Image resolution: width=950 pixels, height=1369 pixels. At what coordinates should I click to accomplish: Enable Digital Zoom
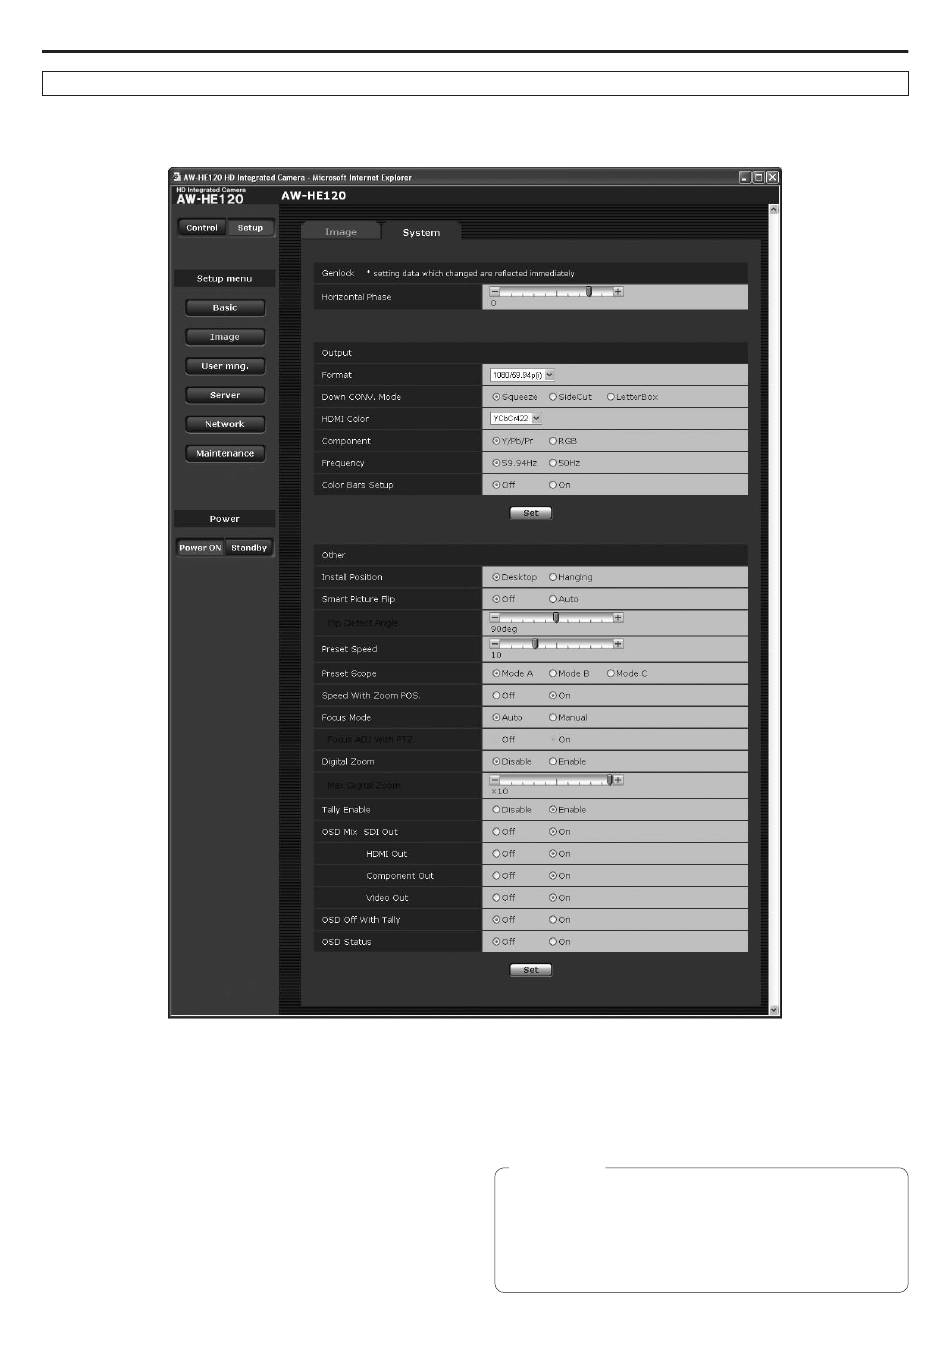(x=553, y=762)
